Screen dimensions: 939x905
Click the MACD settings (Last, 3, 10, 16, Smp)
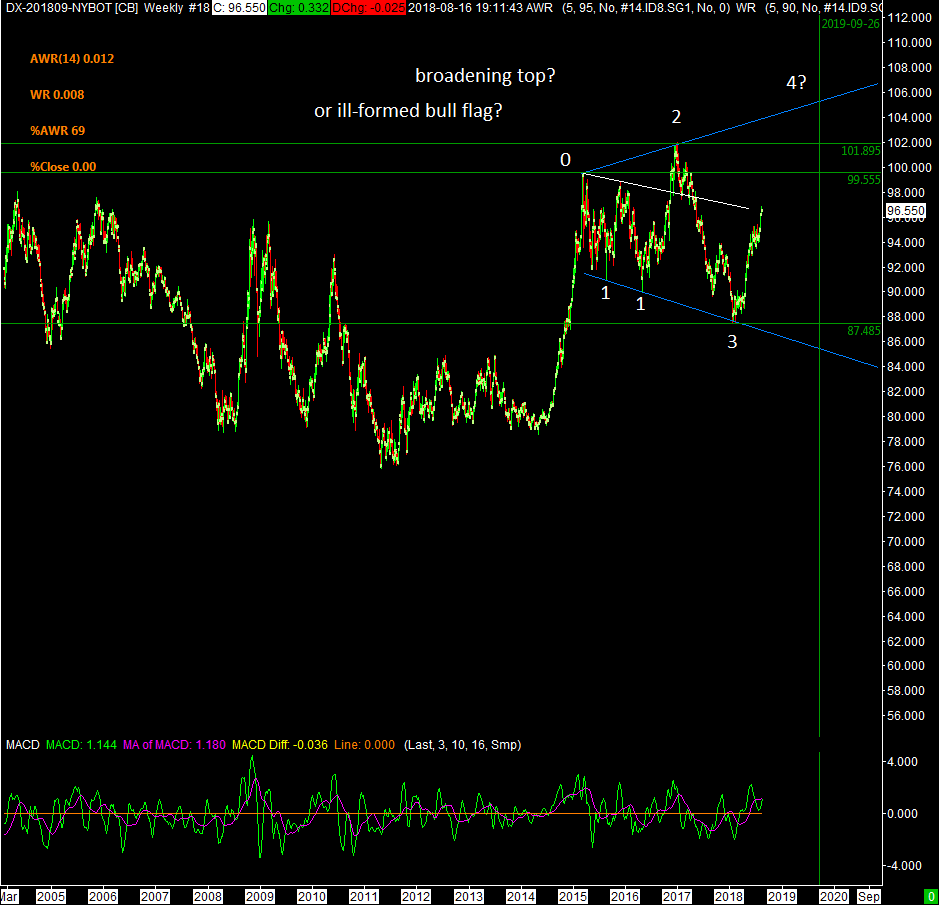462,745
